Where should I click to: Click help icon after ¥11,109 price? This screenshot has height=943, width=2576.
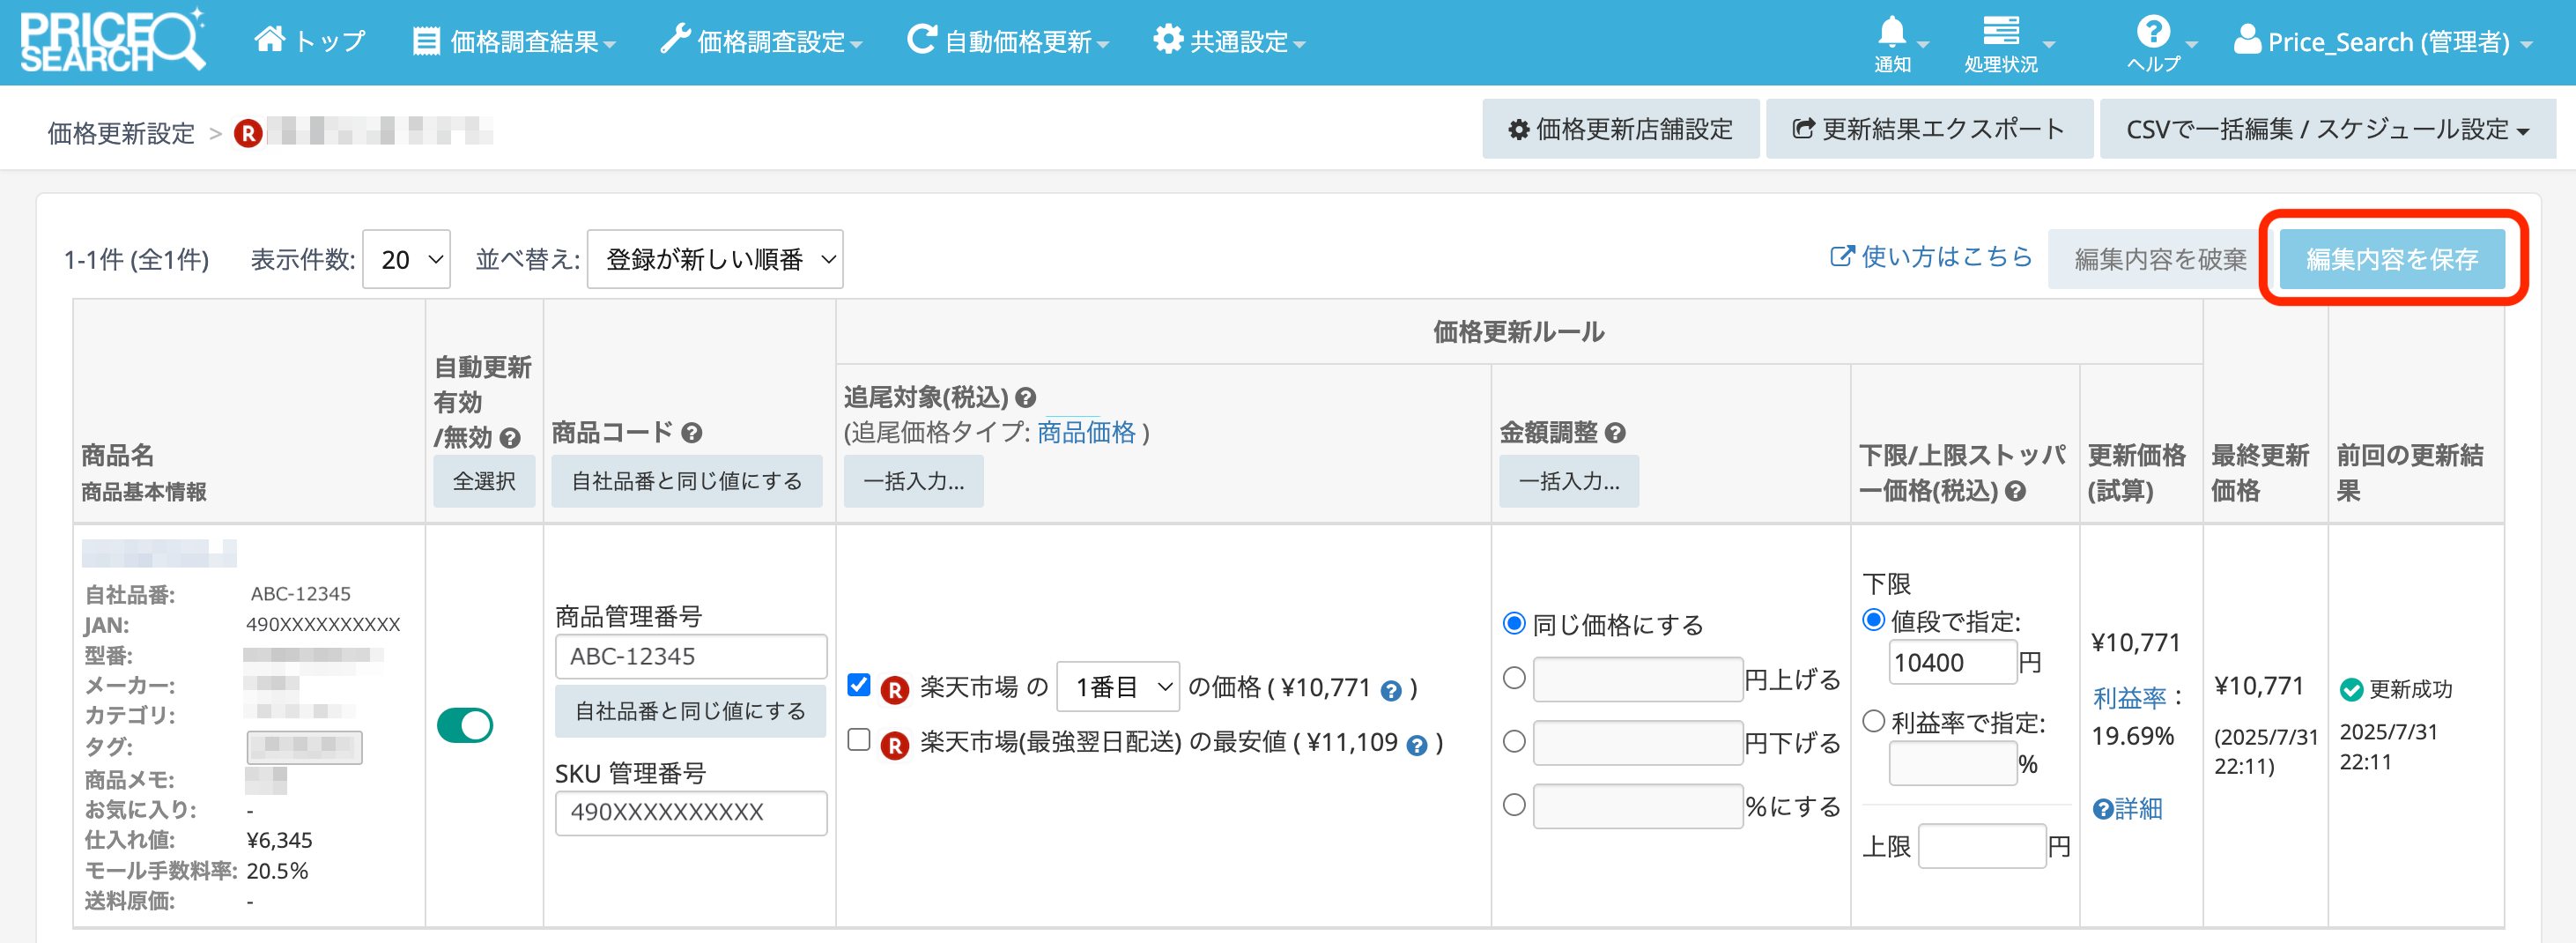click(1416, 745)
